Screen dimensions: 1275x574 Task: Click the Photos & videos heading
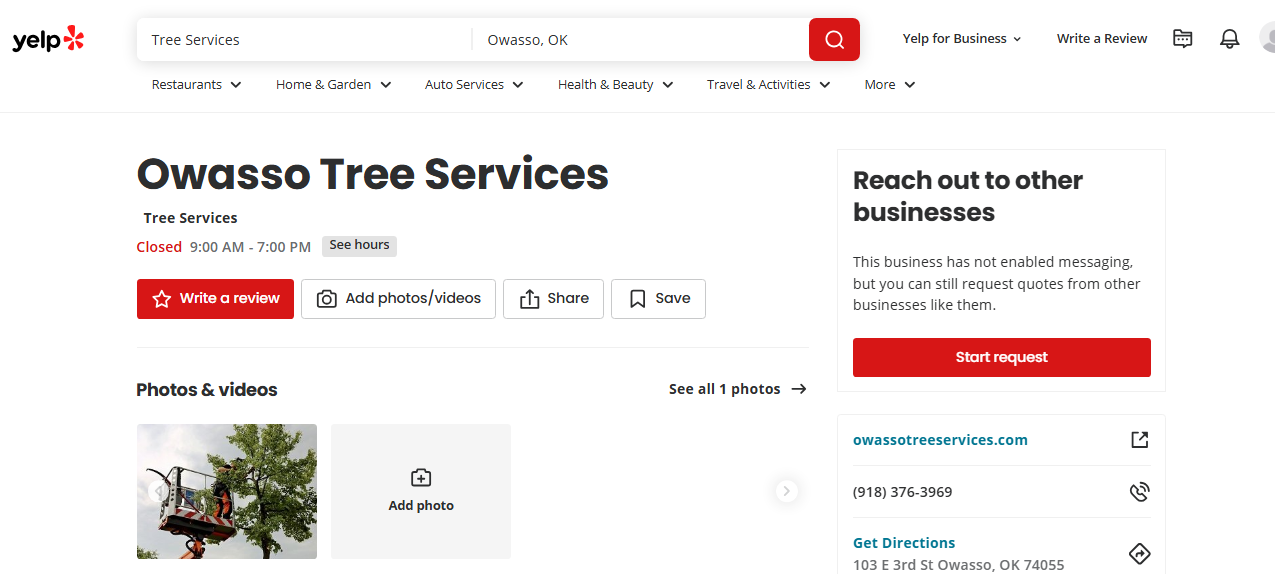point(207,390)
